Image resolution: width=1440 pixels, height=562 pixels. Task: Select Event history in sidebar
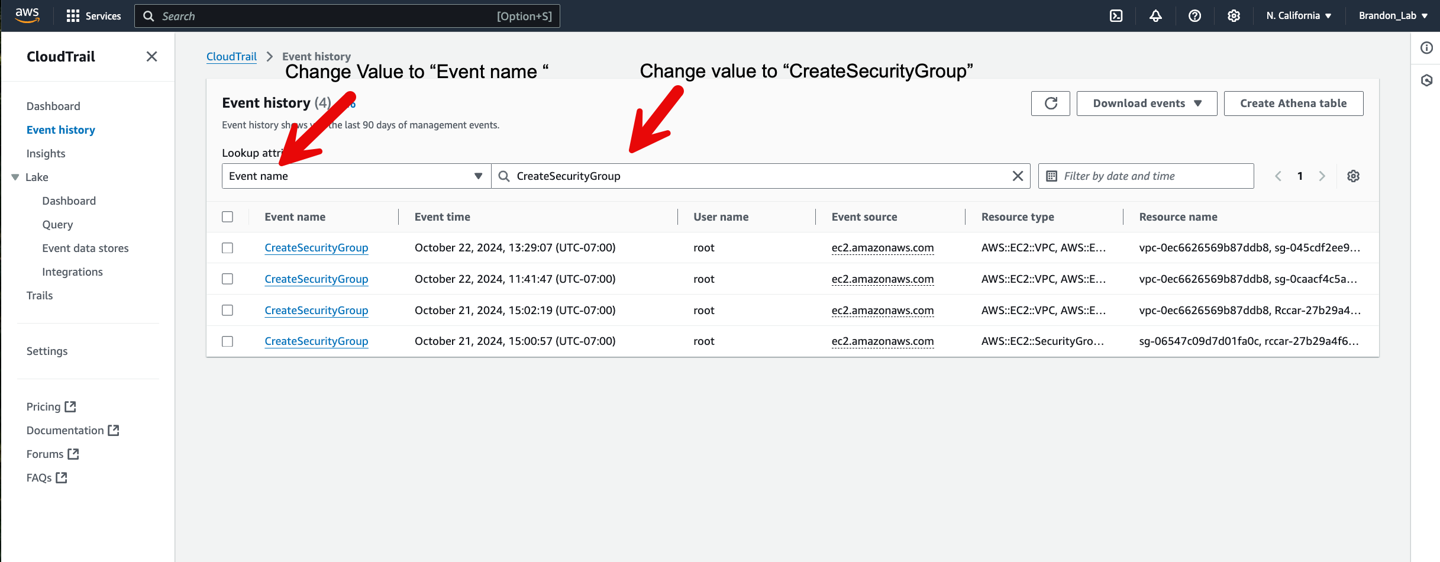click(x=61, y=130)
